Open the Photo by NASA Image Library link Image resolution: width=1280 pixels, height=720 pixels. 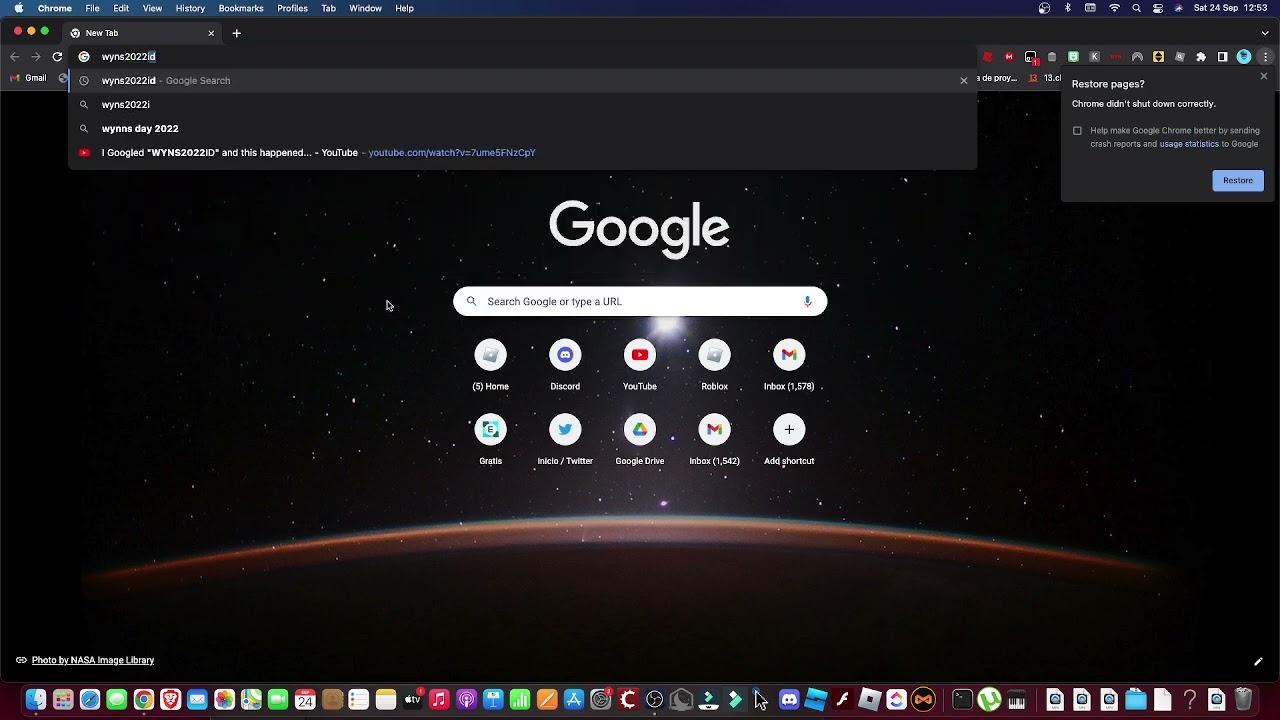[x=93, y=660]
